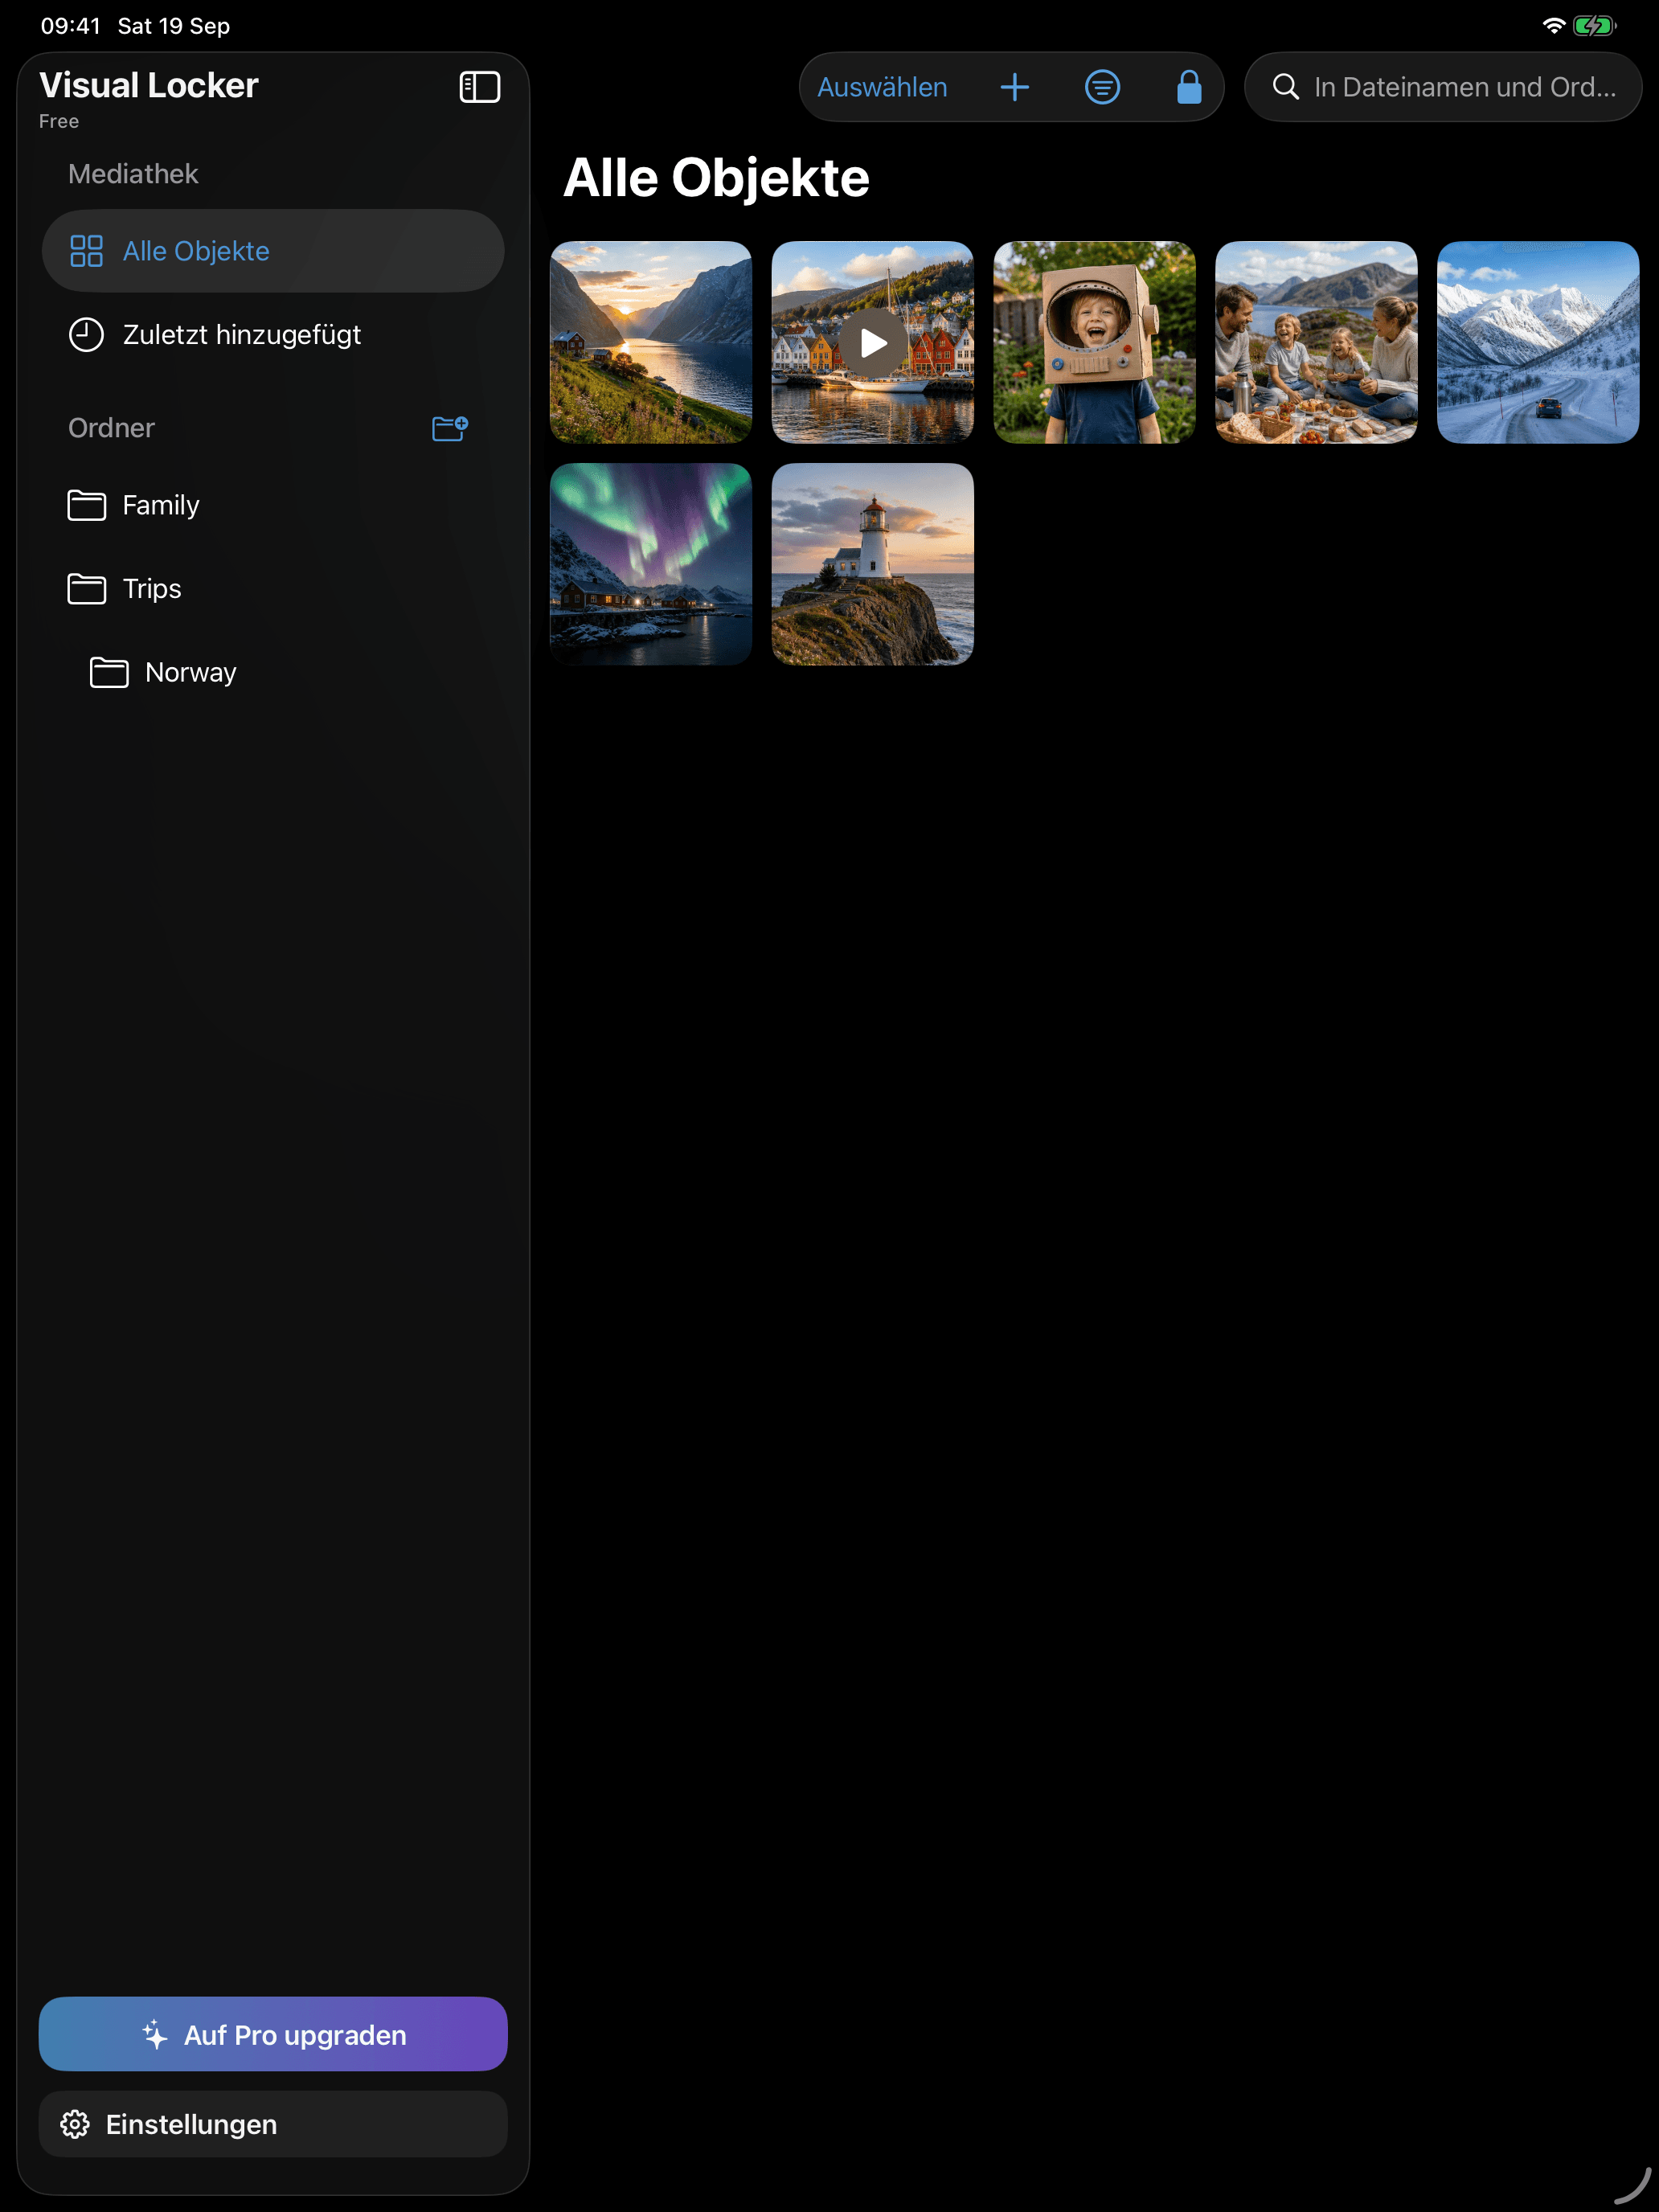Show Zuletzt hinzugefügt items
1659x2212 pixels.
click(273, 335)
